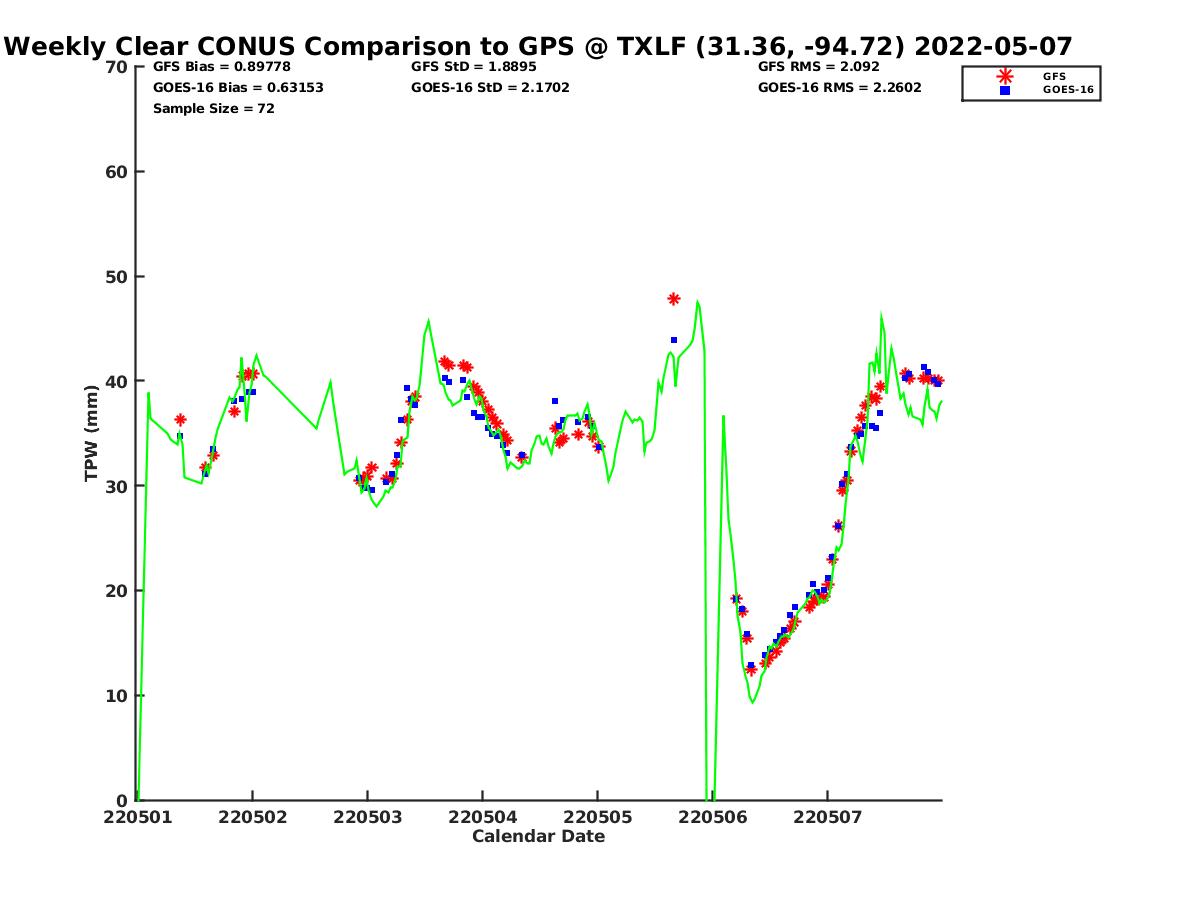Click the GFS StD = 1.8895 text
The width and height of the screenshot is (1200, 900).
473,67
